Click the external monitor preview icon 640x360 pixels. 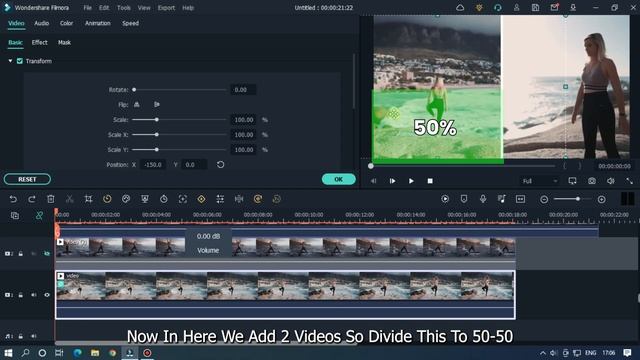(573, 181)
